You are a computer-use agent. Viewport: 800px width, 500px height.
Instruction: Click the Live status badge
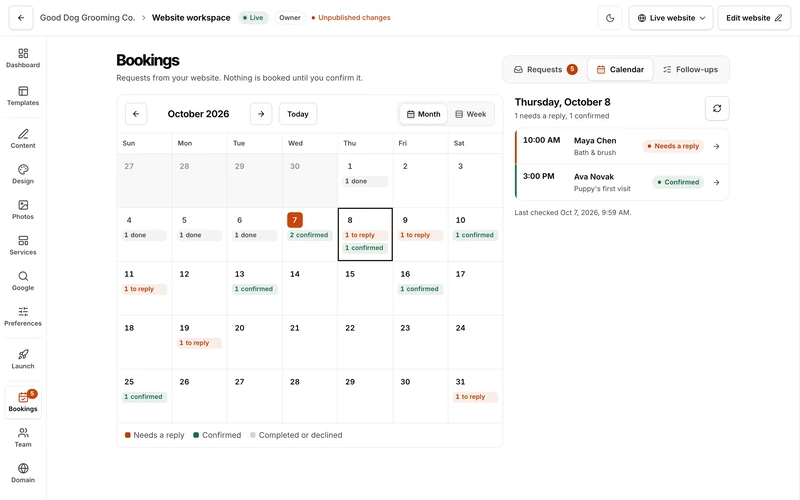point(254,18)
